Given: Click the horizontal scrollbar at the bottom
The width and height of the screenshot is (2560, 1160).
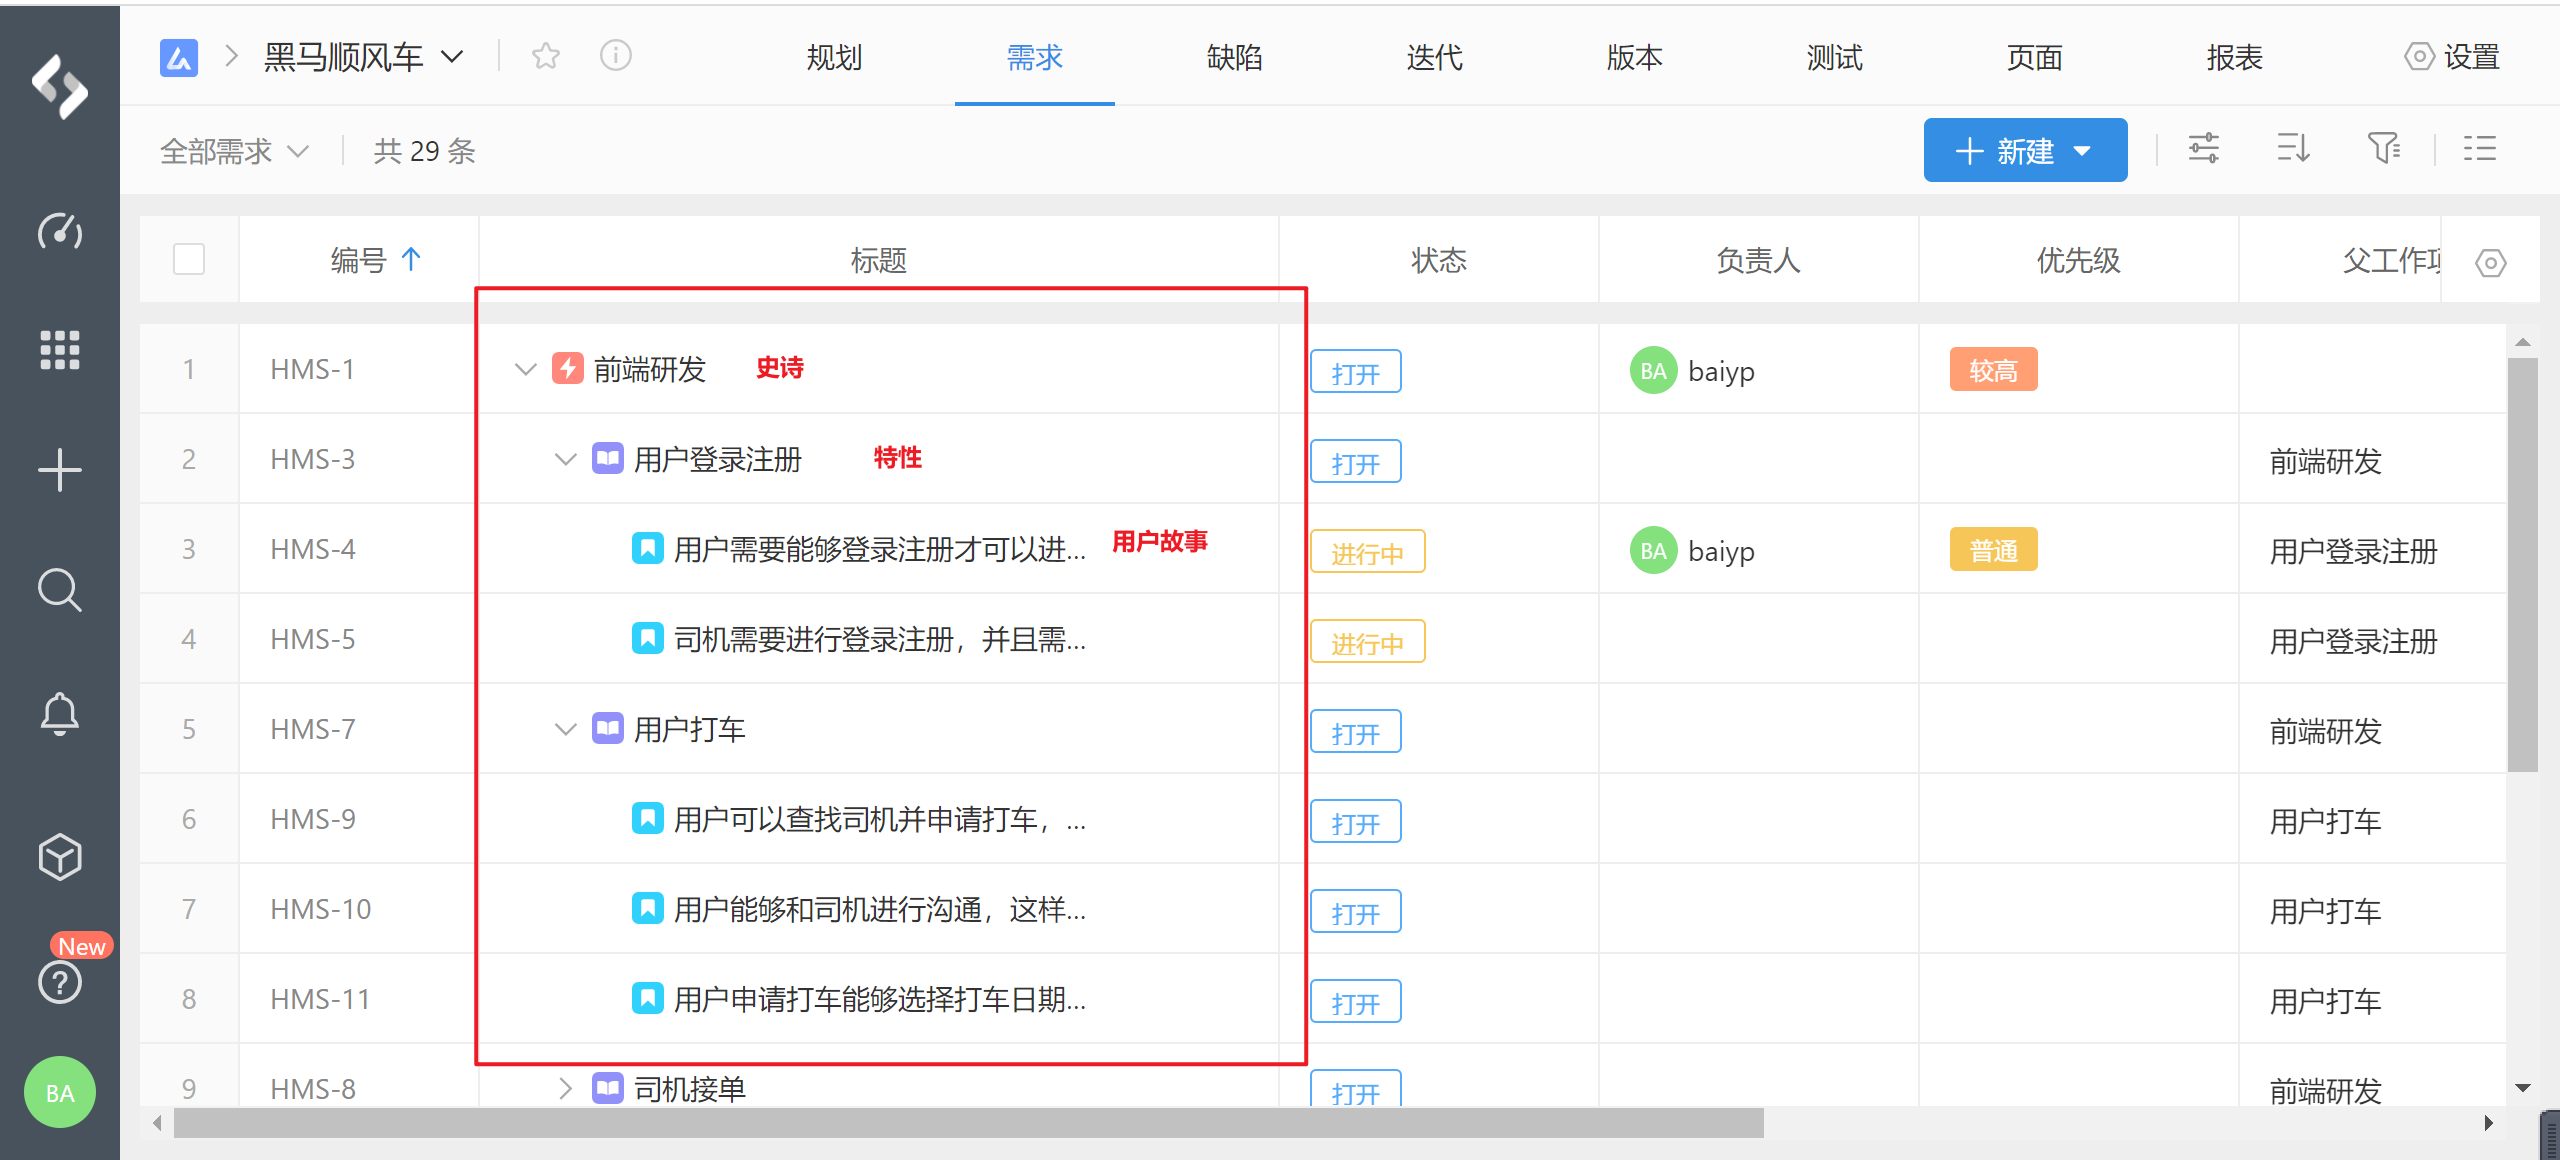Looking at the screenshot, I should point(968,1123).
